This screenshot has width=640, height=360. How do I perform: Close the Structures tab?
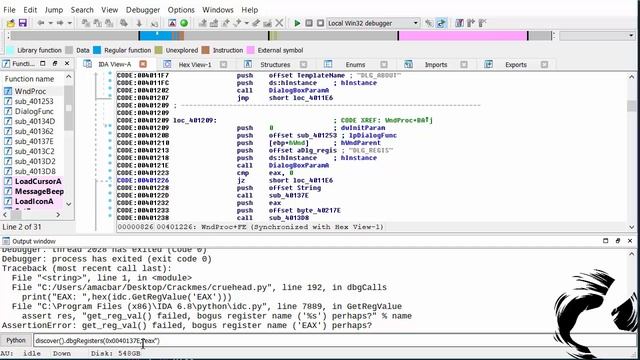(303, 64)
